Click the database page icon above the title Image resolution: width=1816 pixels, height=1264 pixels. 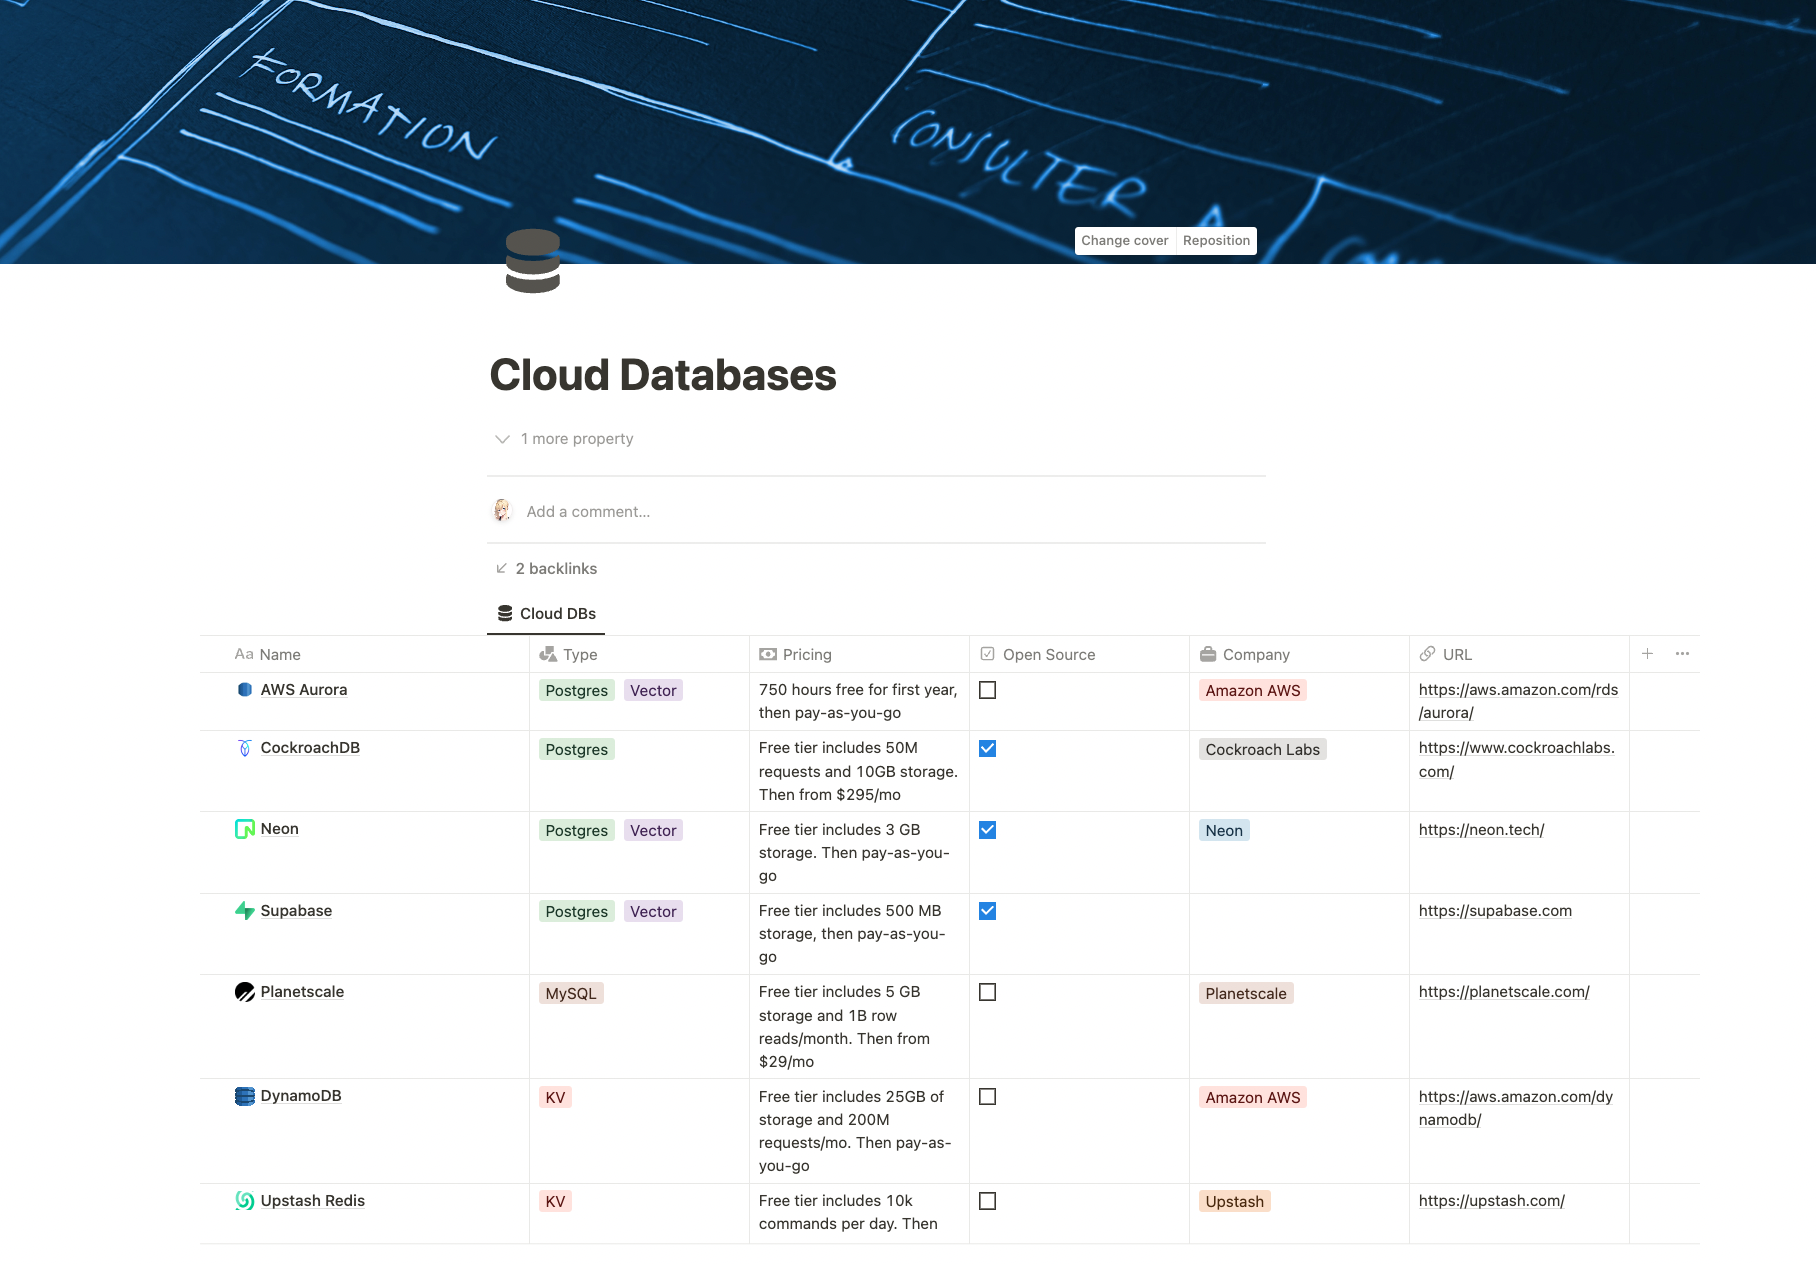pos(533,261)
